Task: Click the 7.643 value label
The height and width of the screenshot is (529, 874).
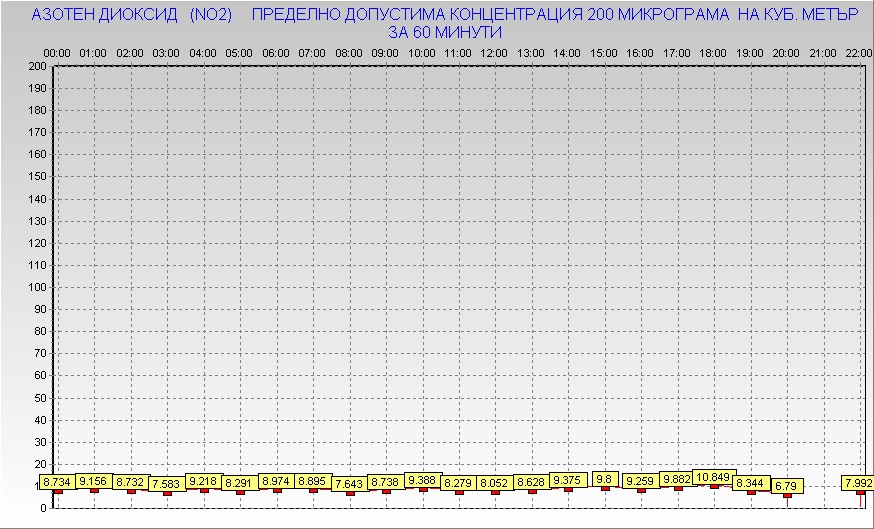Action: pos(349,484)
